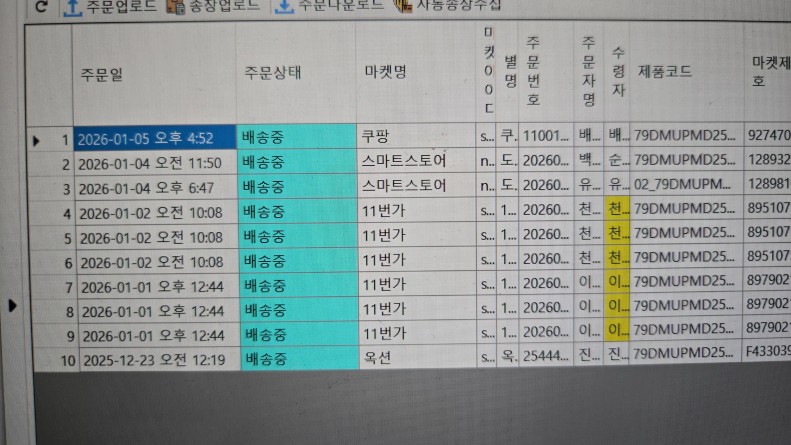791x445 pixels.
Task: Click the market number cell 128932
Action: click(x=767, y=159)
